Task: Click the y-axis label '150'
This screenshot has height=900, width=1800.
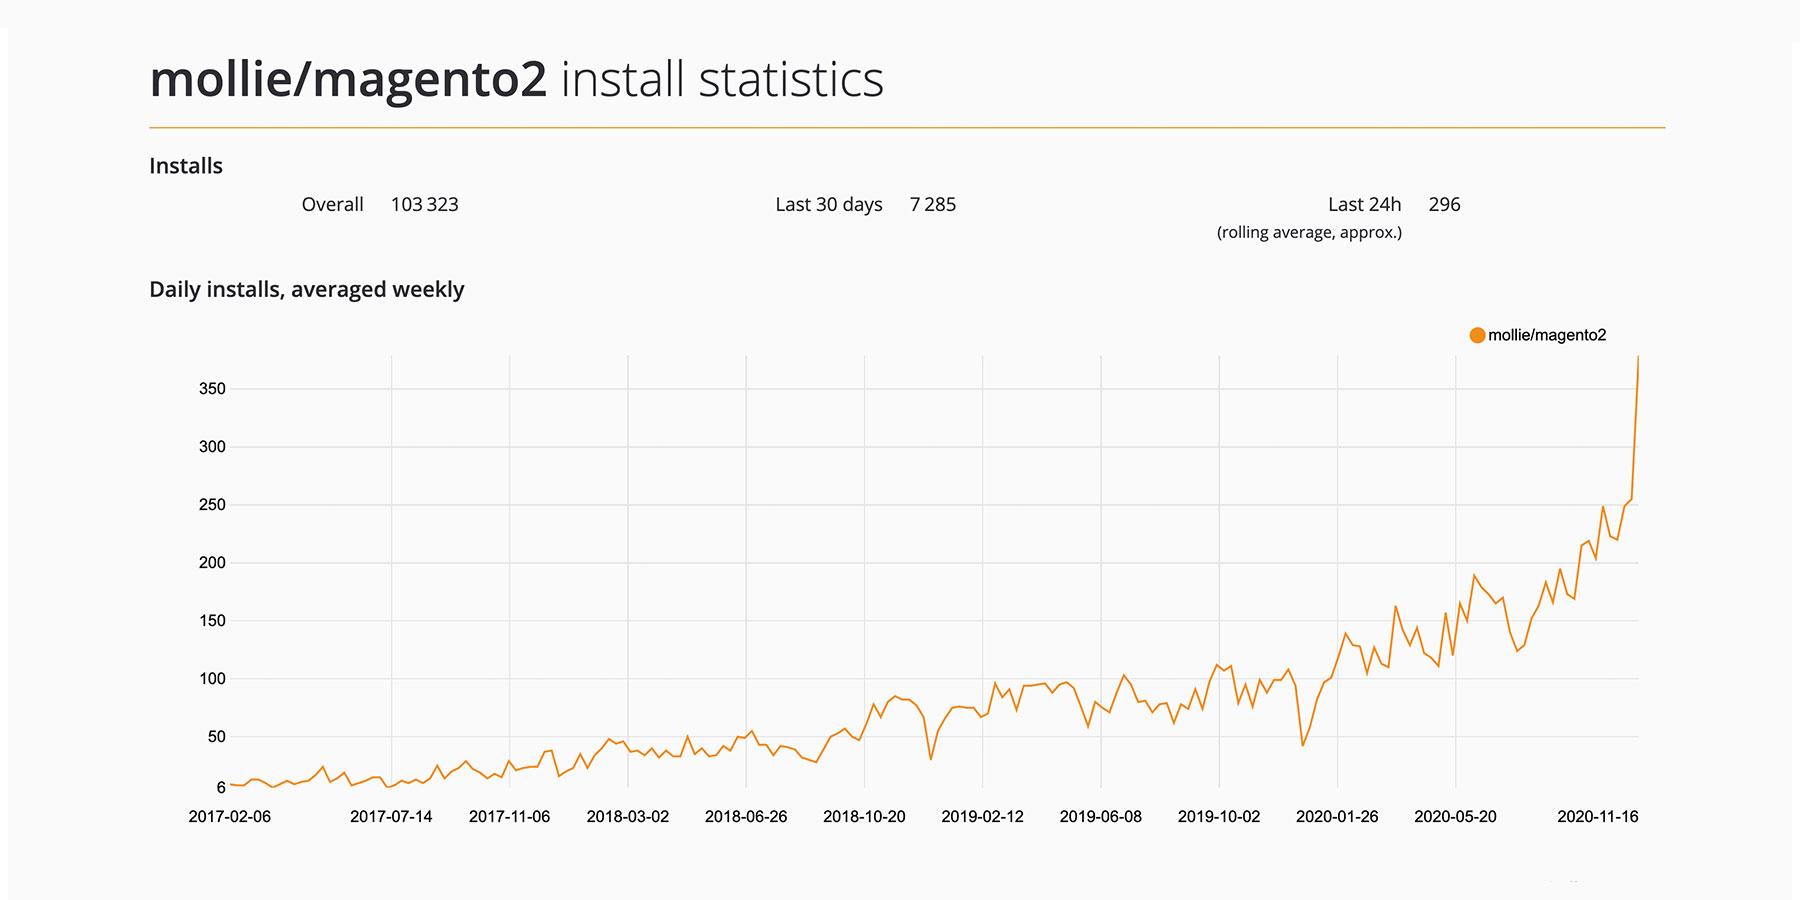Action: coord(213,621)
